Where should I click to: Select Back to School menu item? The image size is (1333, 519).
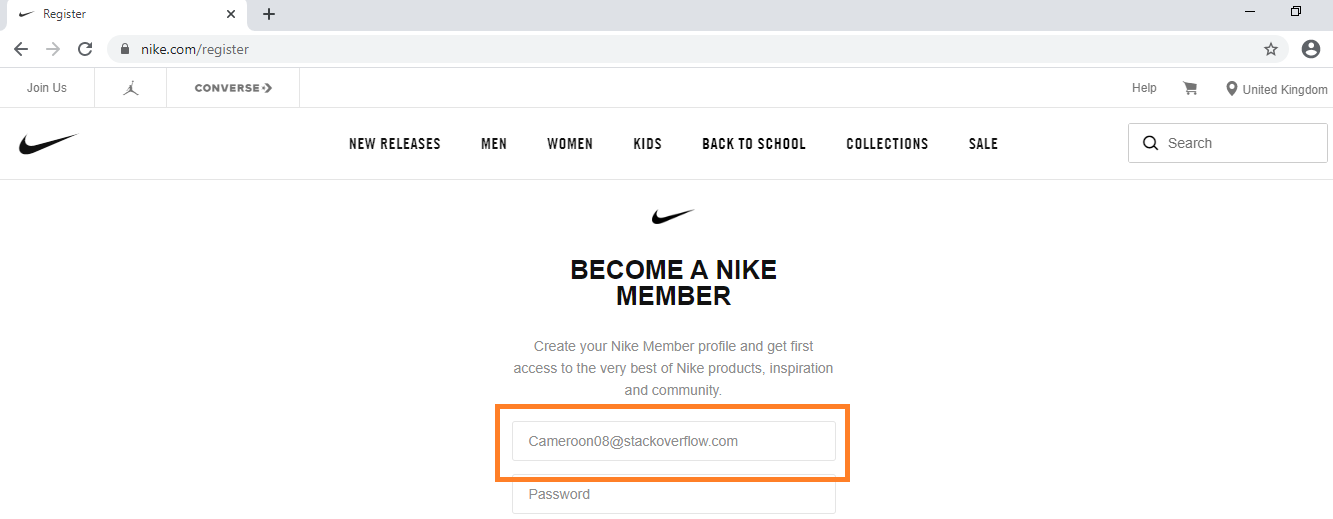[x=753, y=144]
